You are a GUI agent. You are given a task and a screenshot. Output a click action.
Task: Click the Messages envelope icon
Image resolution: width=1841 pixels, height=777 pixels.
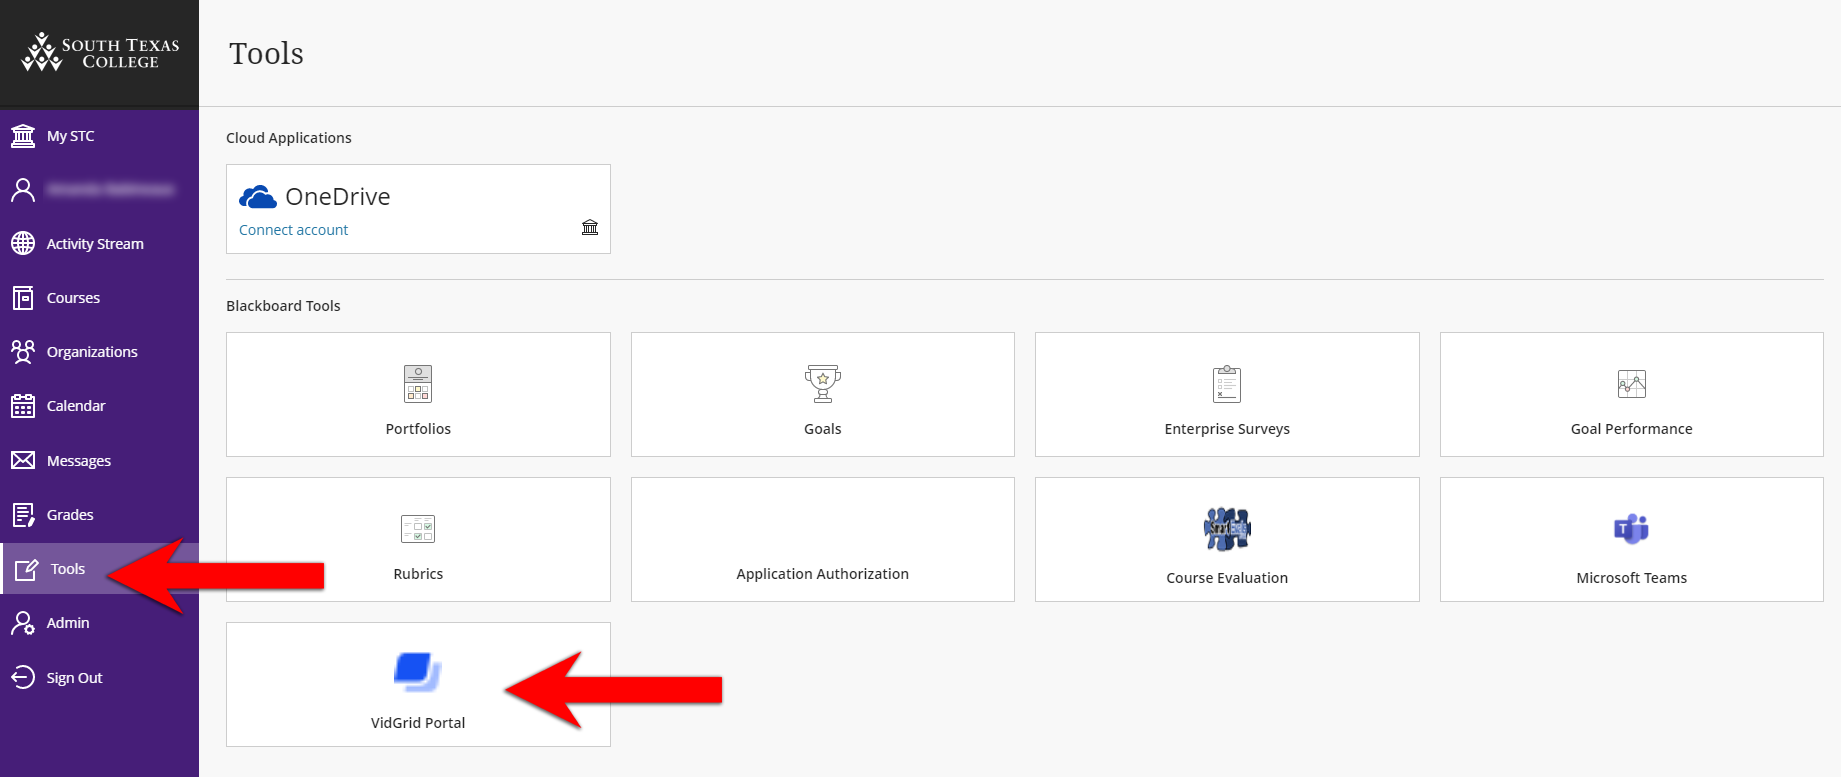(x=23, y=460)
